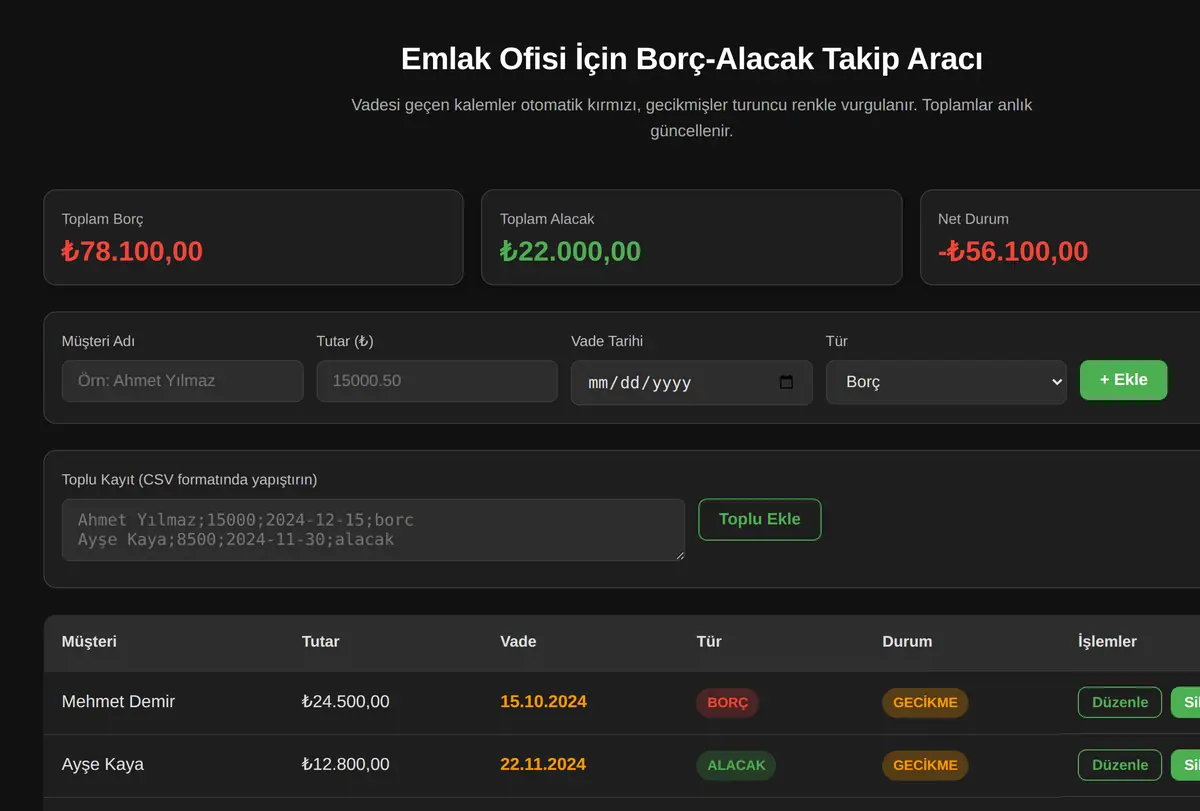
Task: Open the calendar picker in Vade Tarihi
Action: tap(786, 383)
